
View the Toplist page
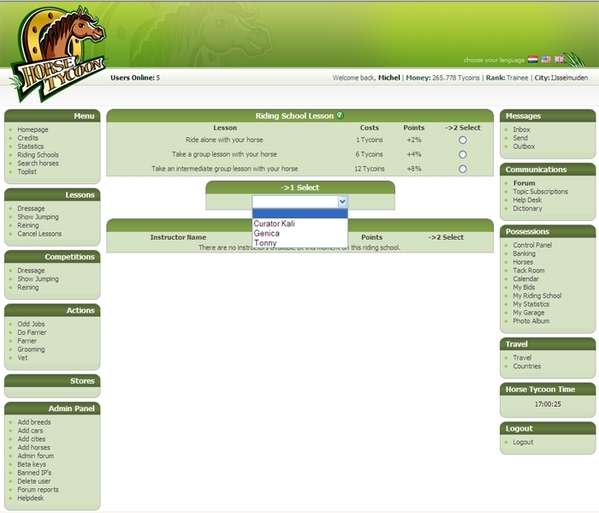[x=27, y=172]
